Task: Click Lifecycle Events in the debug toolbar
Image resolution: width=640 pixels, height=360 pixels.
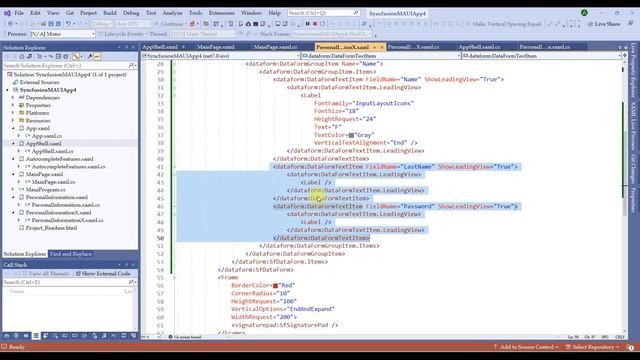Action: pos(120,34)
